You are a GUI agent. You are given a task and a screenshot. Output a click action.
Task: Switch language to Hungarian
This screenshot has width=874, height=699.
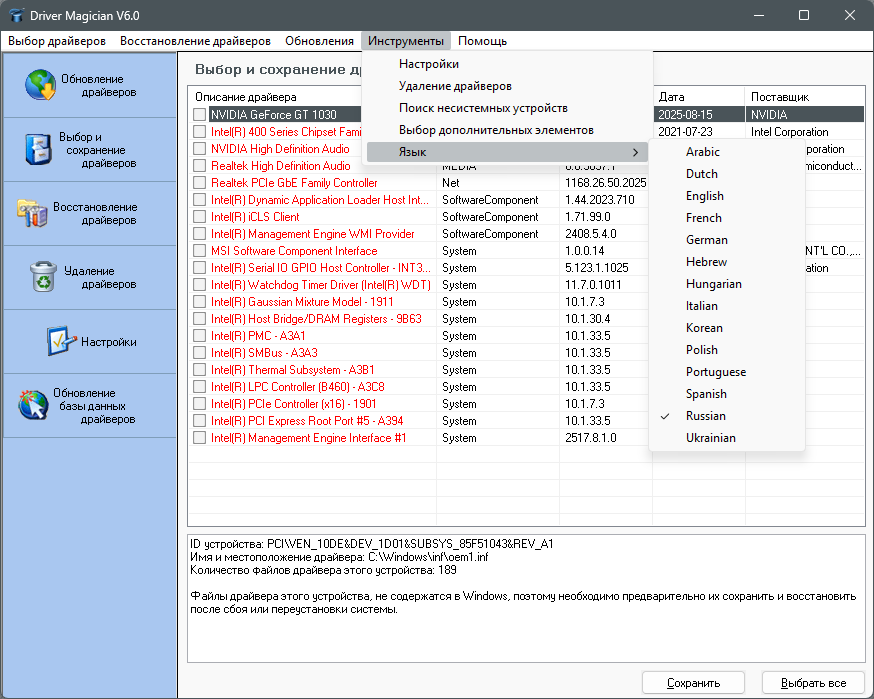727,284
